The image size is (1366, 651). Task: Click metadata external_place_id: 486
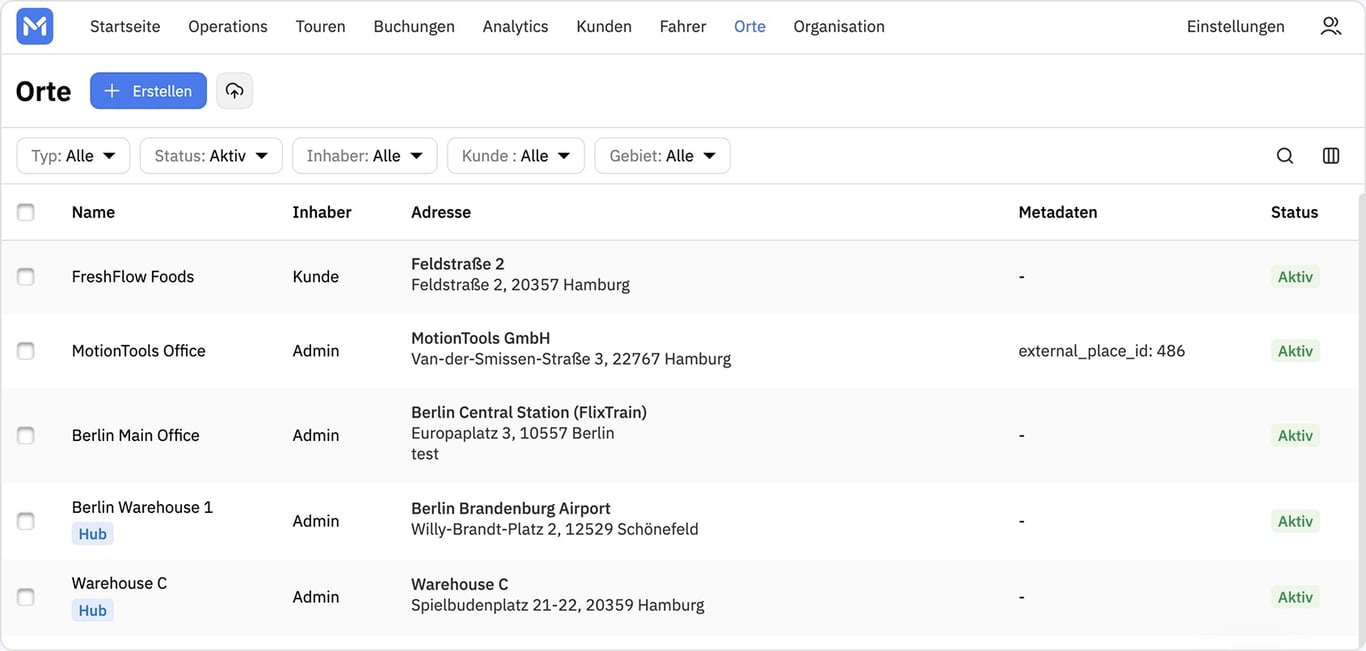click(x=1102, y=351)
